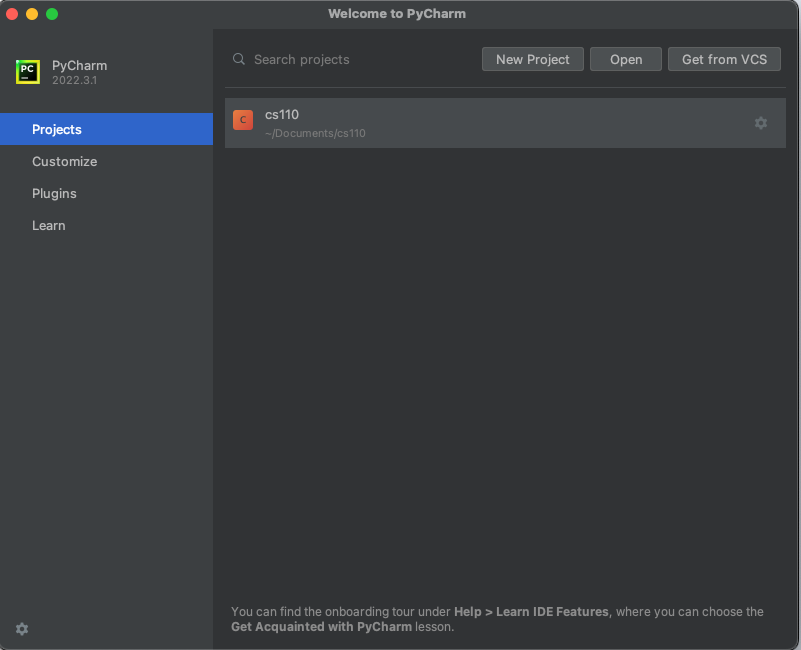Screen dimensions: 801x650
Task: Switch to the Plugins tab
Action: (55, 193)
